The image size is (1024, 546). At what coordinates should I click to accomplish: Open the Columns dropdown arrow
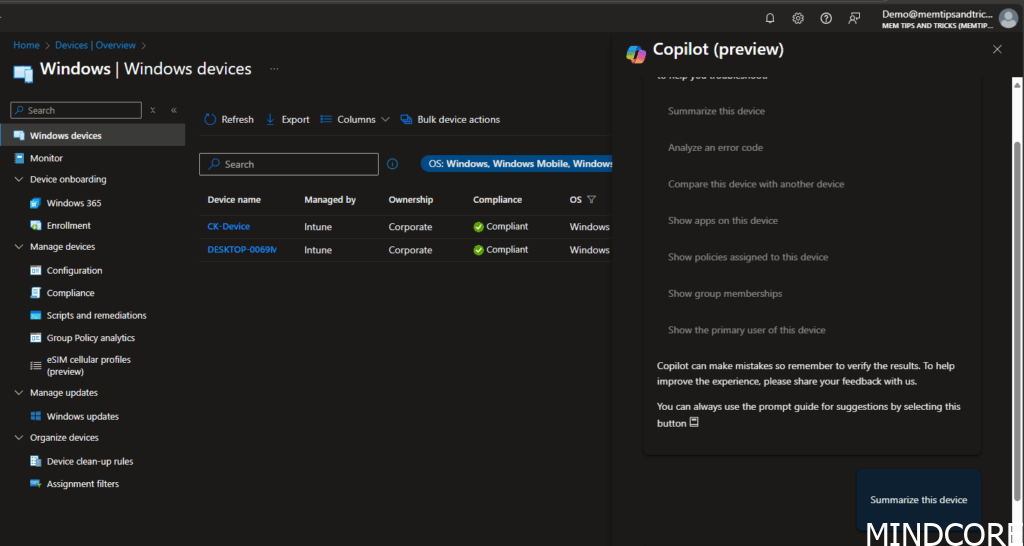(x=385, y=120)
